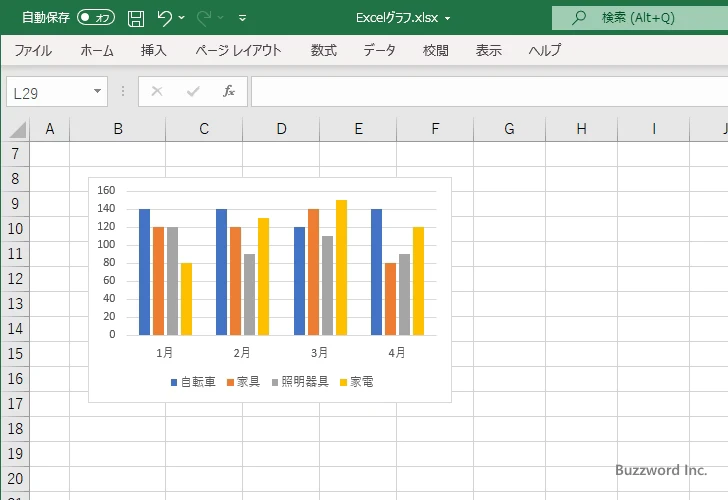This screenshot has width=728, height=500.
Task: Click the formula bar cancel X icon
Action: [x=156, y=91]
